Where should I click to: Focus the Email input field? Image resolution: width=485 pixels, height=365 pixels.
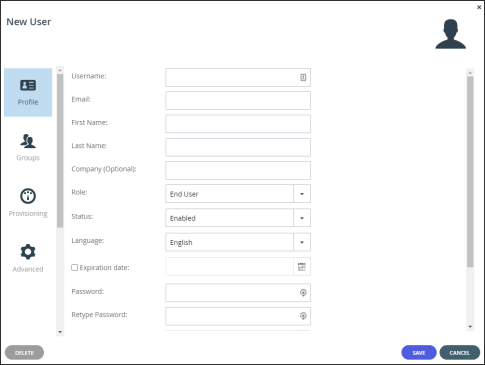point(238,100)
